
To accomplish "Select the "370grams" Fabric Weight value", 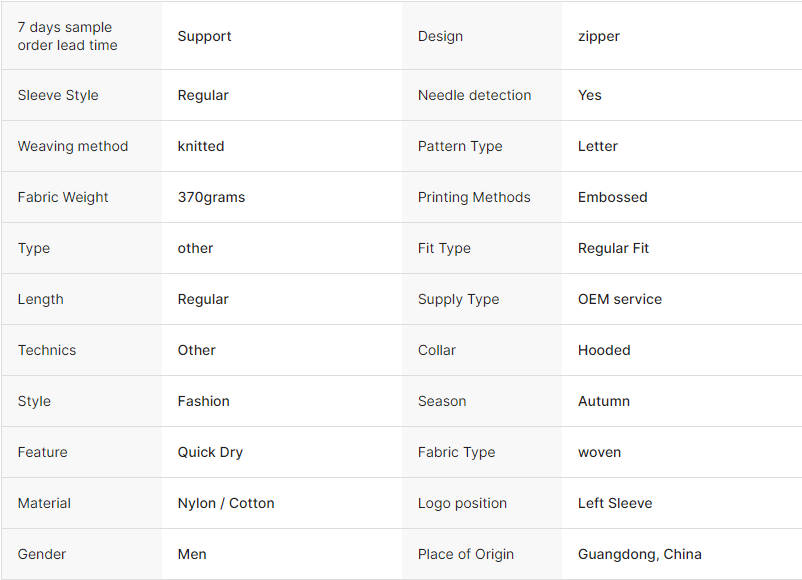I will pos(211,197).
